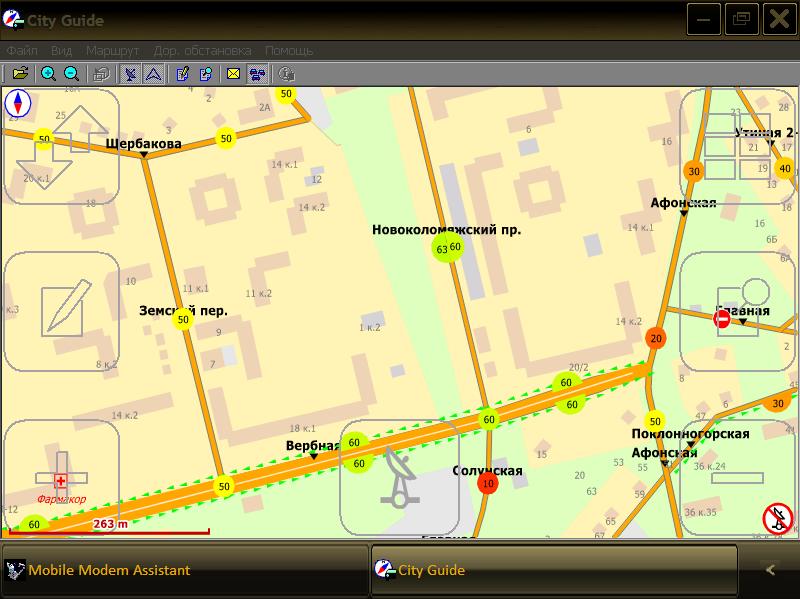Zoom in using the plus magnifier
The image size is (800, 599).
48,73
